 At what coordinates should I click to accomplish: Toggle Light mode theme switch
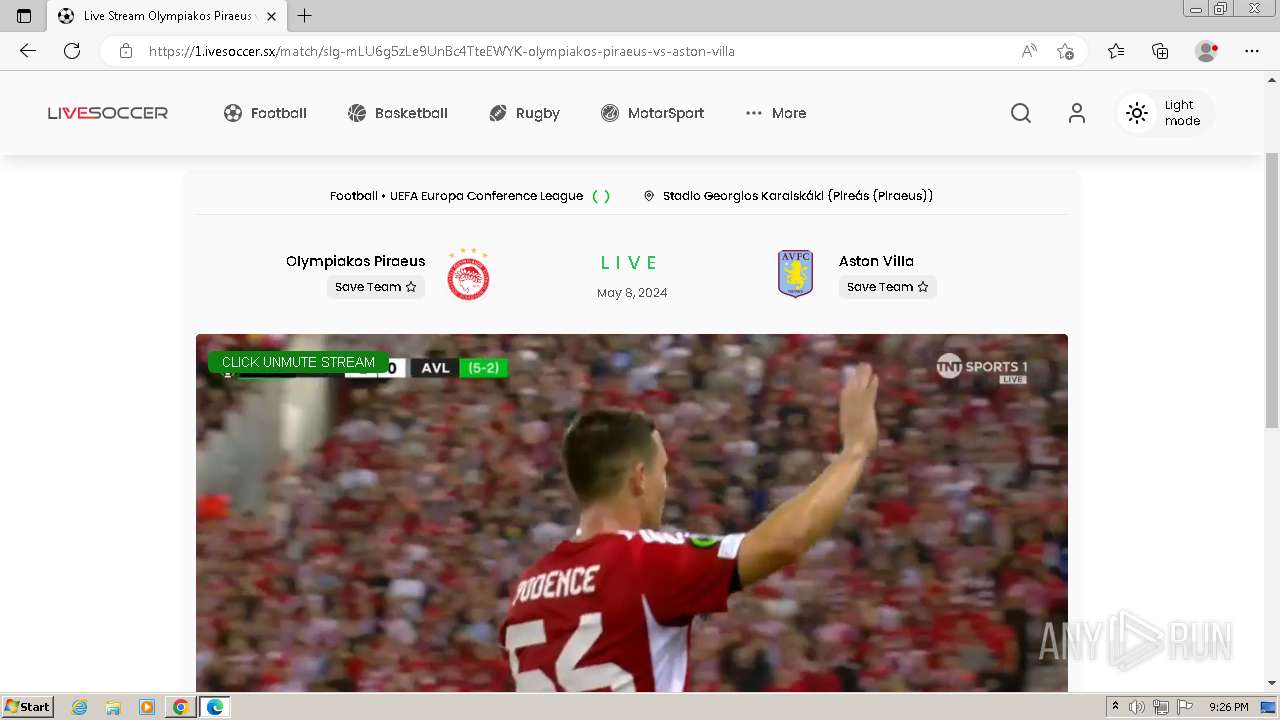1165,113
